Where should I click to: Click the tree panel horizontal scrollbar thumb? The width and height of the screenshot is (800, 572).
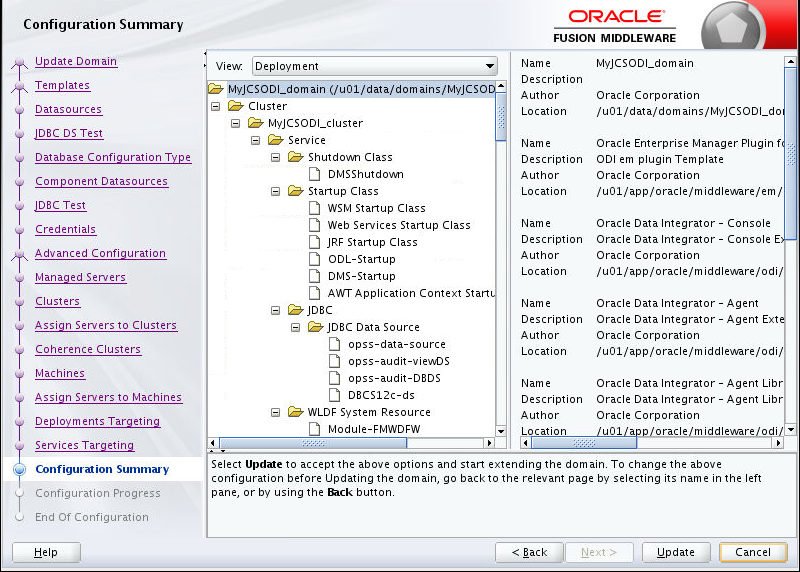313,443
